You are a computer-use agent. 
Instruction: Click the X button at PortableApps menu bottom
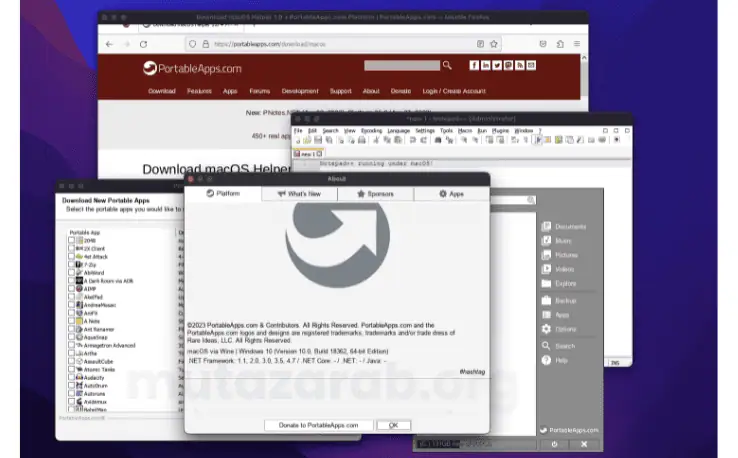click(584, 444)
